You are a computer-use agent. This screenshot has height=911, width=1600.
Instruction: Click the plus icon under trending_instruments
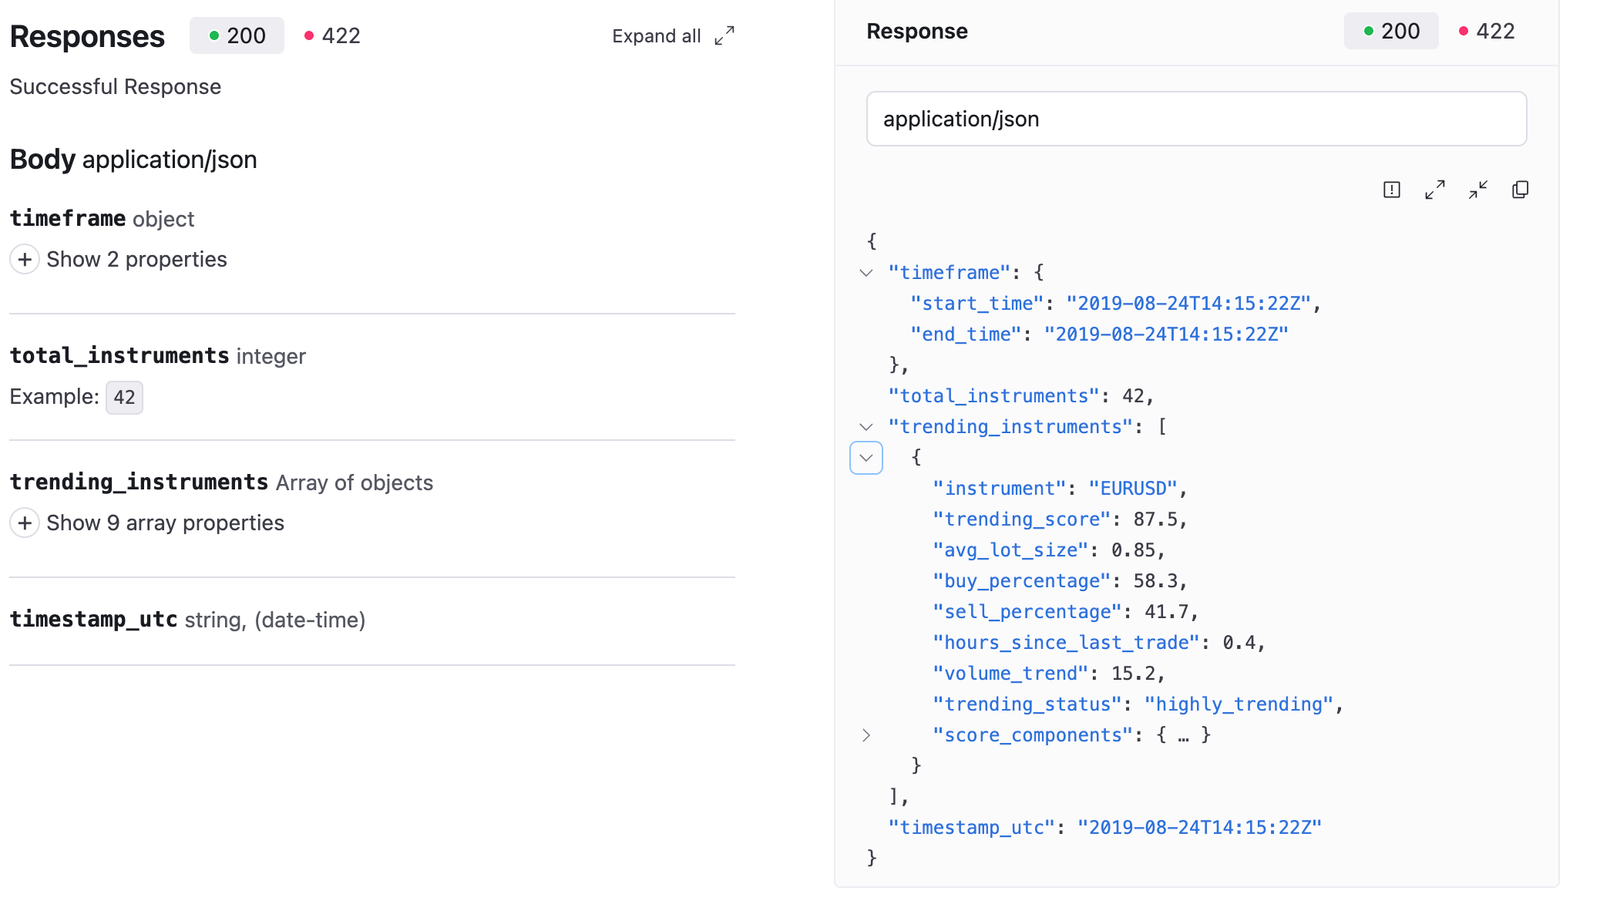click(25, 523)
